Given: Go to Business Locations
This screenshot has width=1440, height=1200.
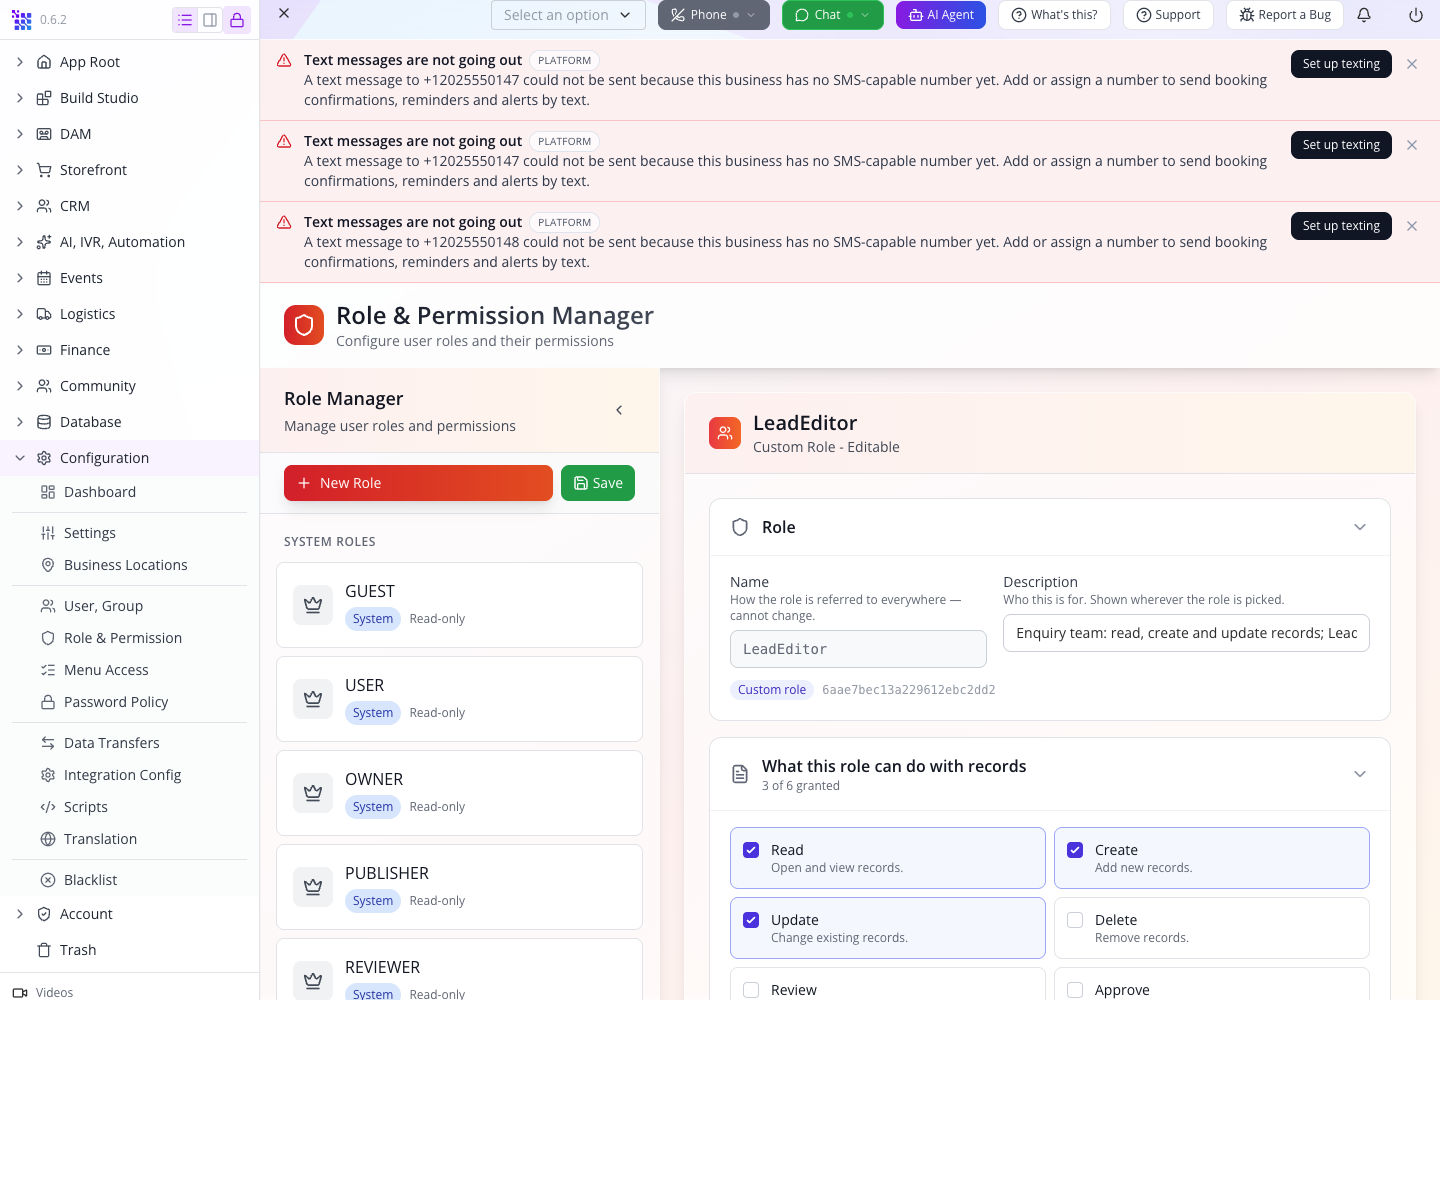Looking at the screenshot, I should point(126,565).
